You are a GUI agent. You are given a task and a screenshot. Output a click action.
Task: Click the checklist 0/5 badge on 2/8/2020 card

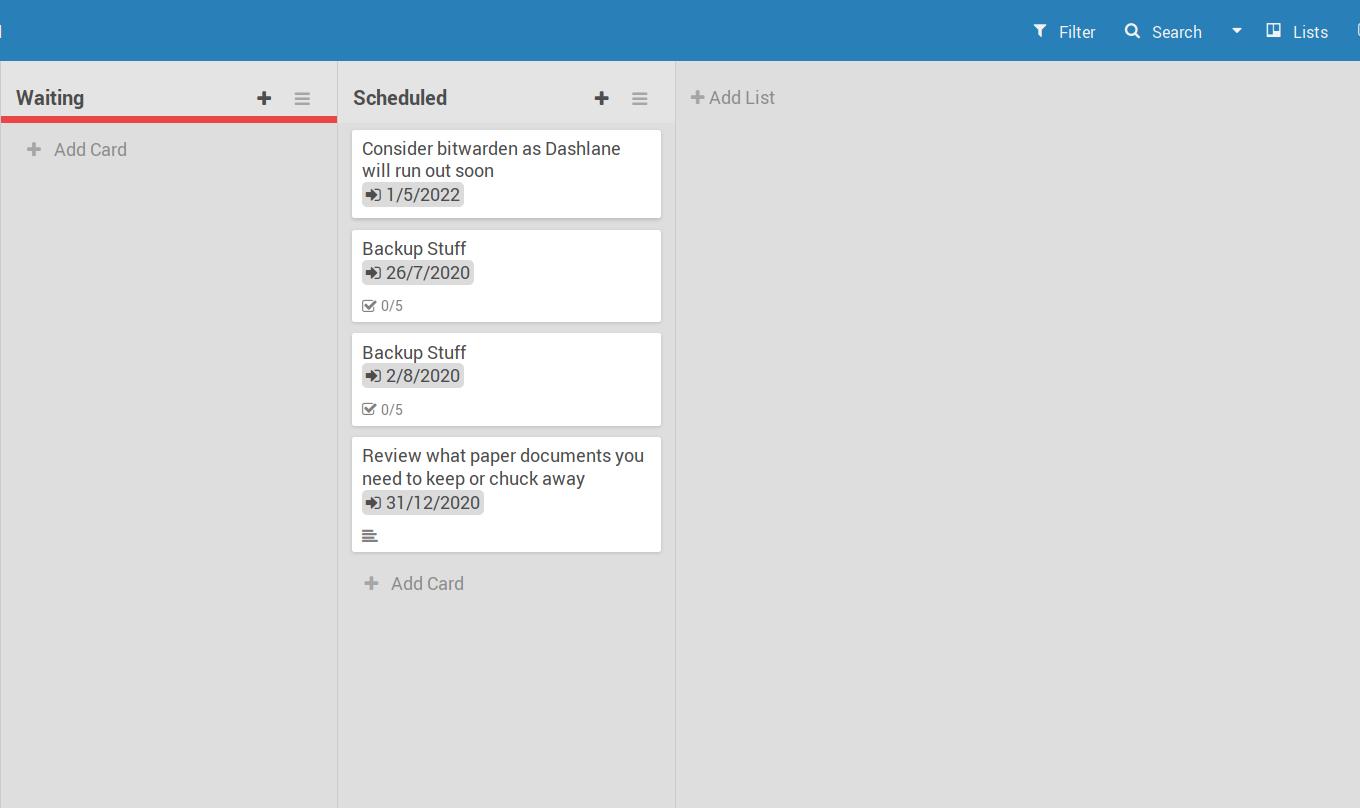click(x=383, y=410)
